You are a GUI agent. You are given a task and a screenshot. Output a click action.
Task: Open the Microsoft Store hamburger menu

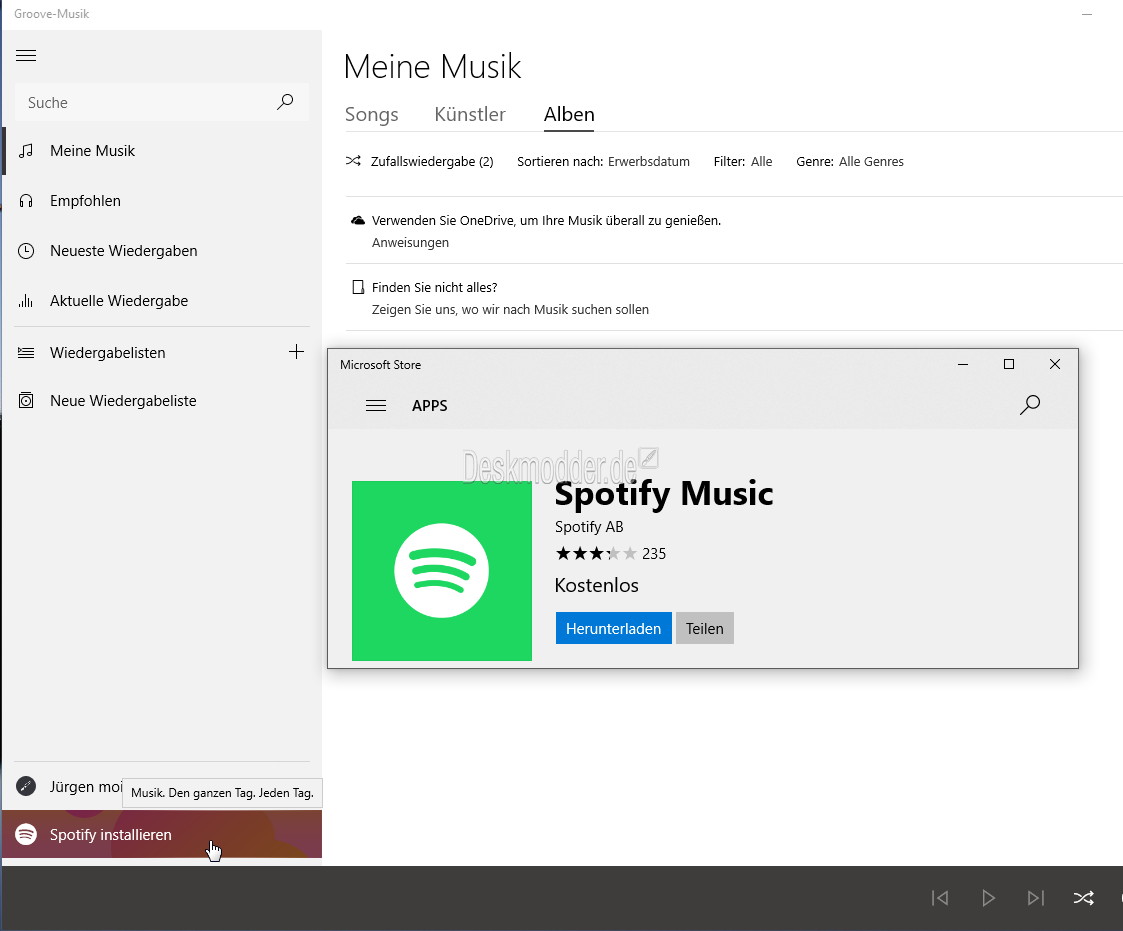(376, 406)
